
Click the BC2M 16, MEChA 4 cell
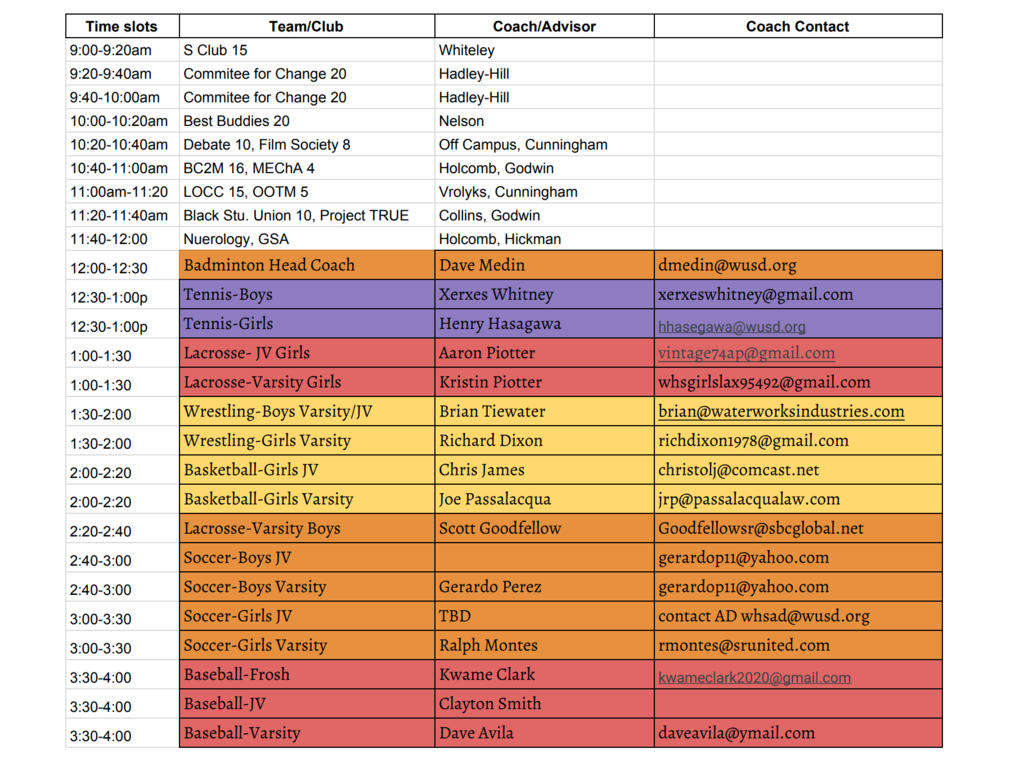point(306,168)
